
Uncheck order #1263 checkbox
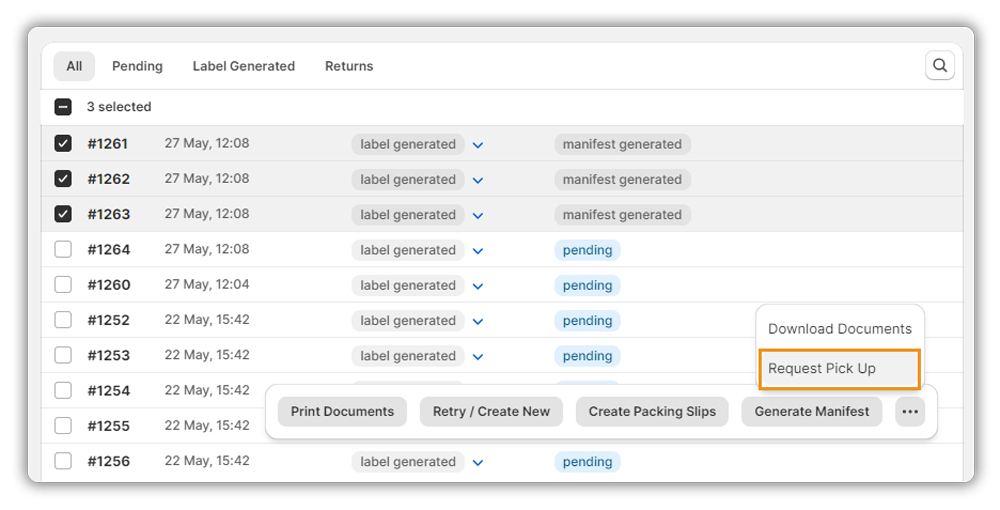[x=63, y=214]
